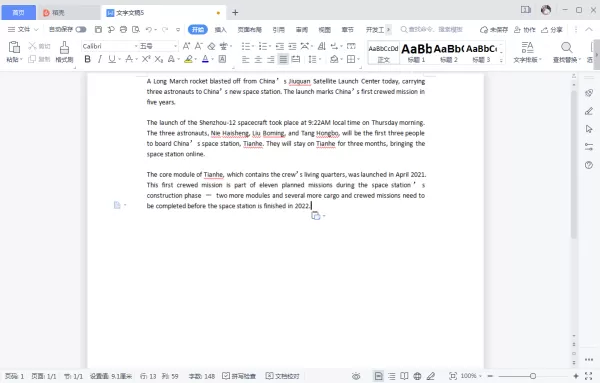The width and height of the screenshot is (600, 383).
Task: Expand more ribbon tabs arrow after 开发工
Action: [388, 29]
